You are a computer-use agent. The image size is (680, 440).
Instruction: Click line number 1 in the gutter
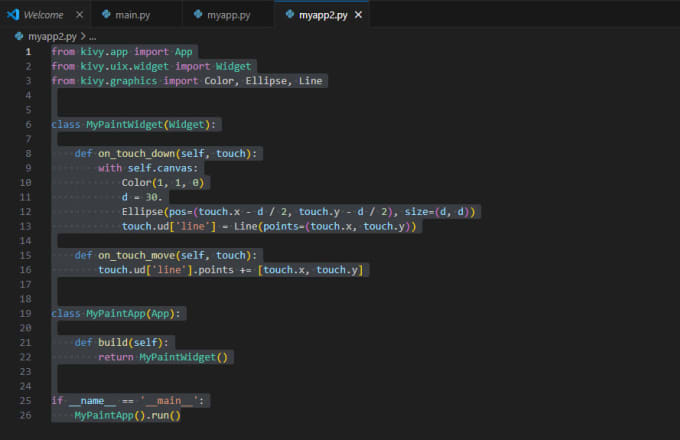tap(28, 52)
